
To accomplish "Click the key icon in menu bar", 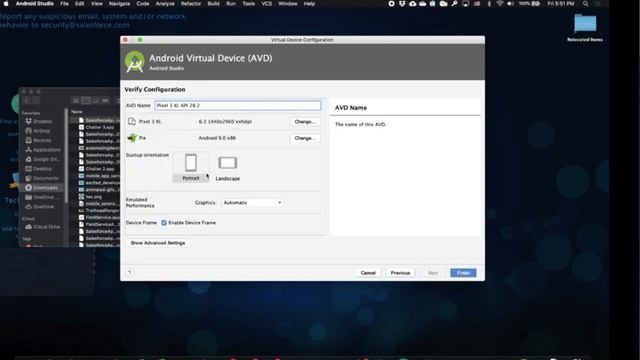I will 454,4.
